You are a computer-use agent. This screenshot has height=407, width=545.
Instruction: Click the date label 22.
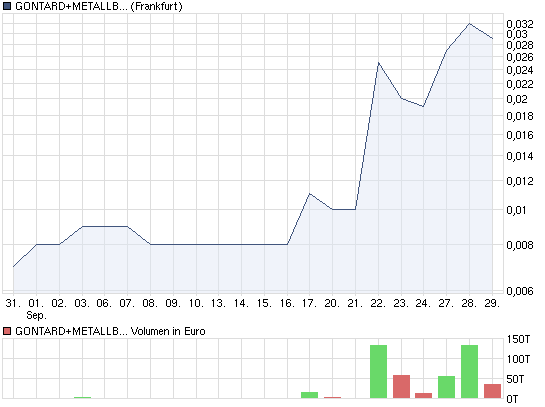tap(378, 303)
